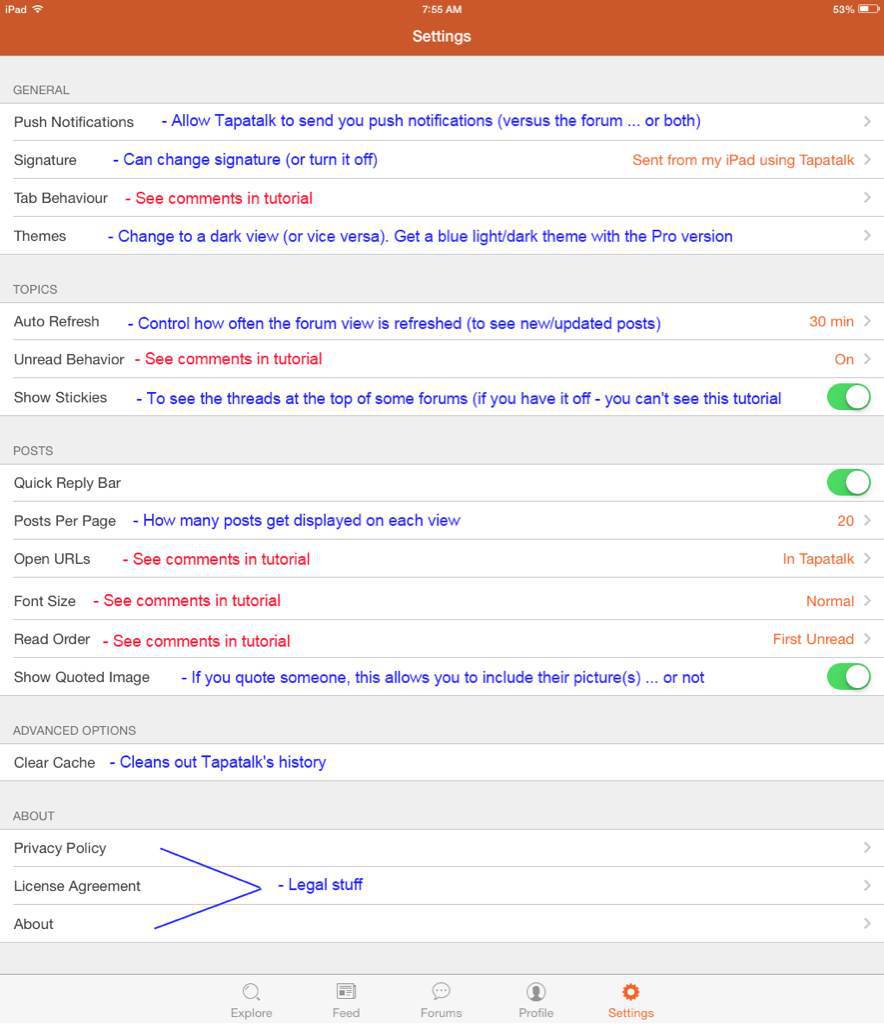Check the battery indicator in status bar

[869, 9]
